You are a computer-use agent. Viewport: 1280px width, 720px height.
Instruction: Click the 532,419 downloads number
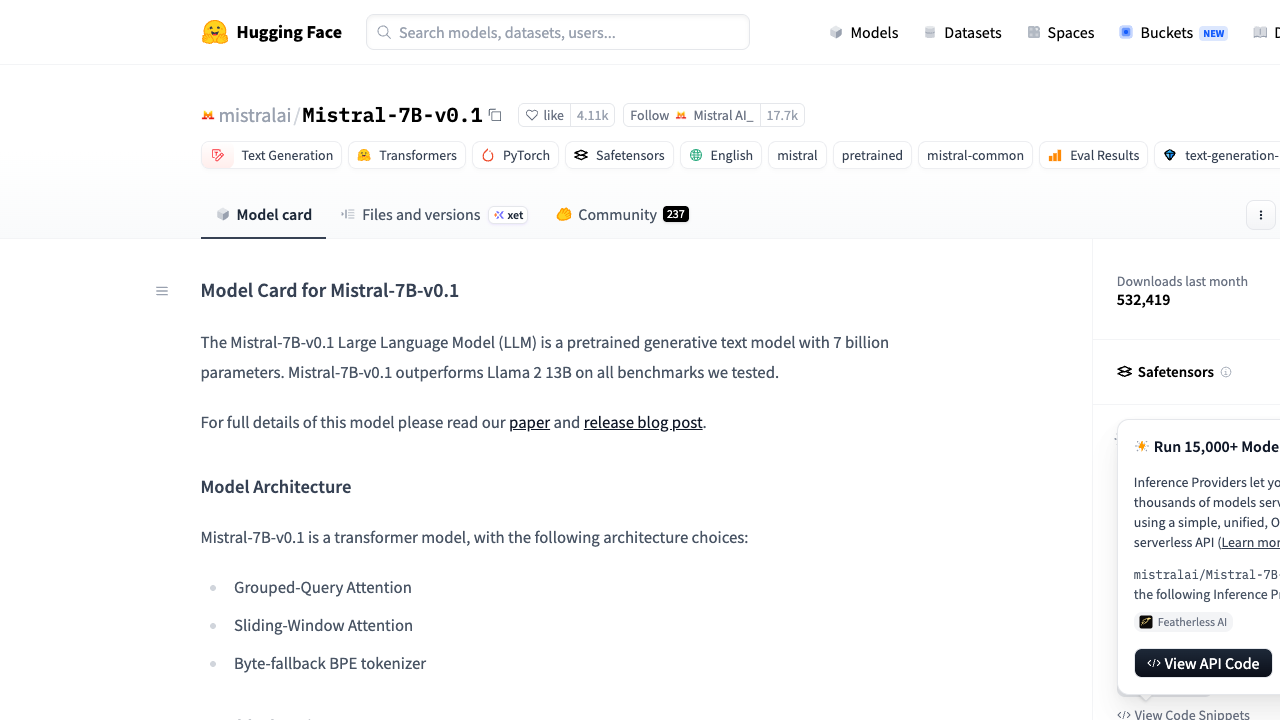[1143, 300]
